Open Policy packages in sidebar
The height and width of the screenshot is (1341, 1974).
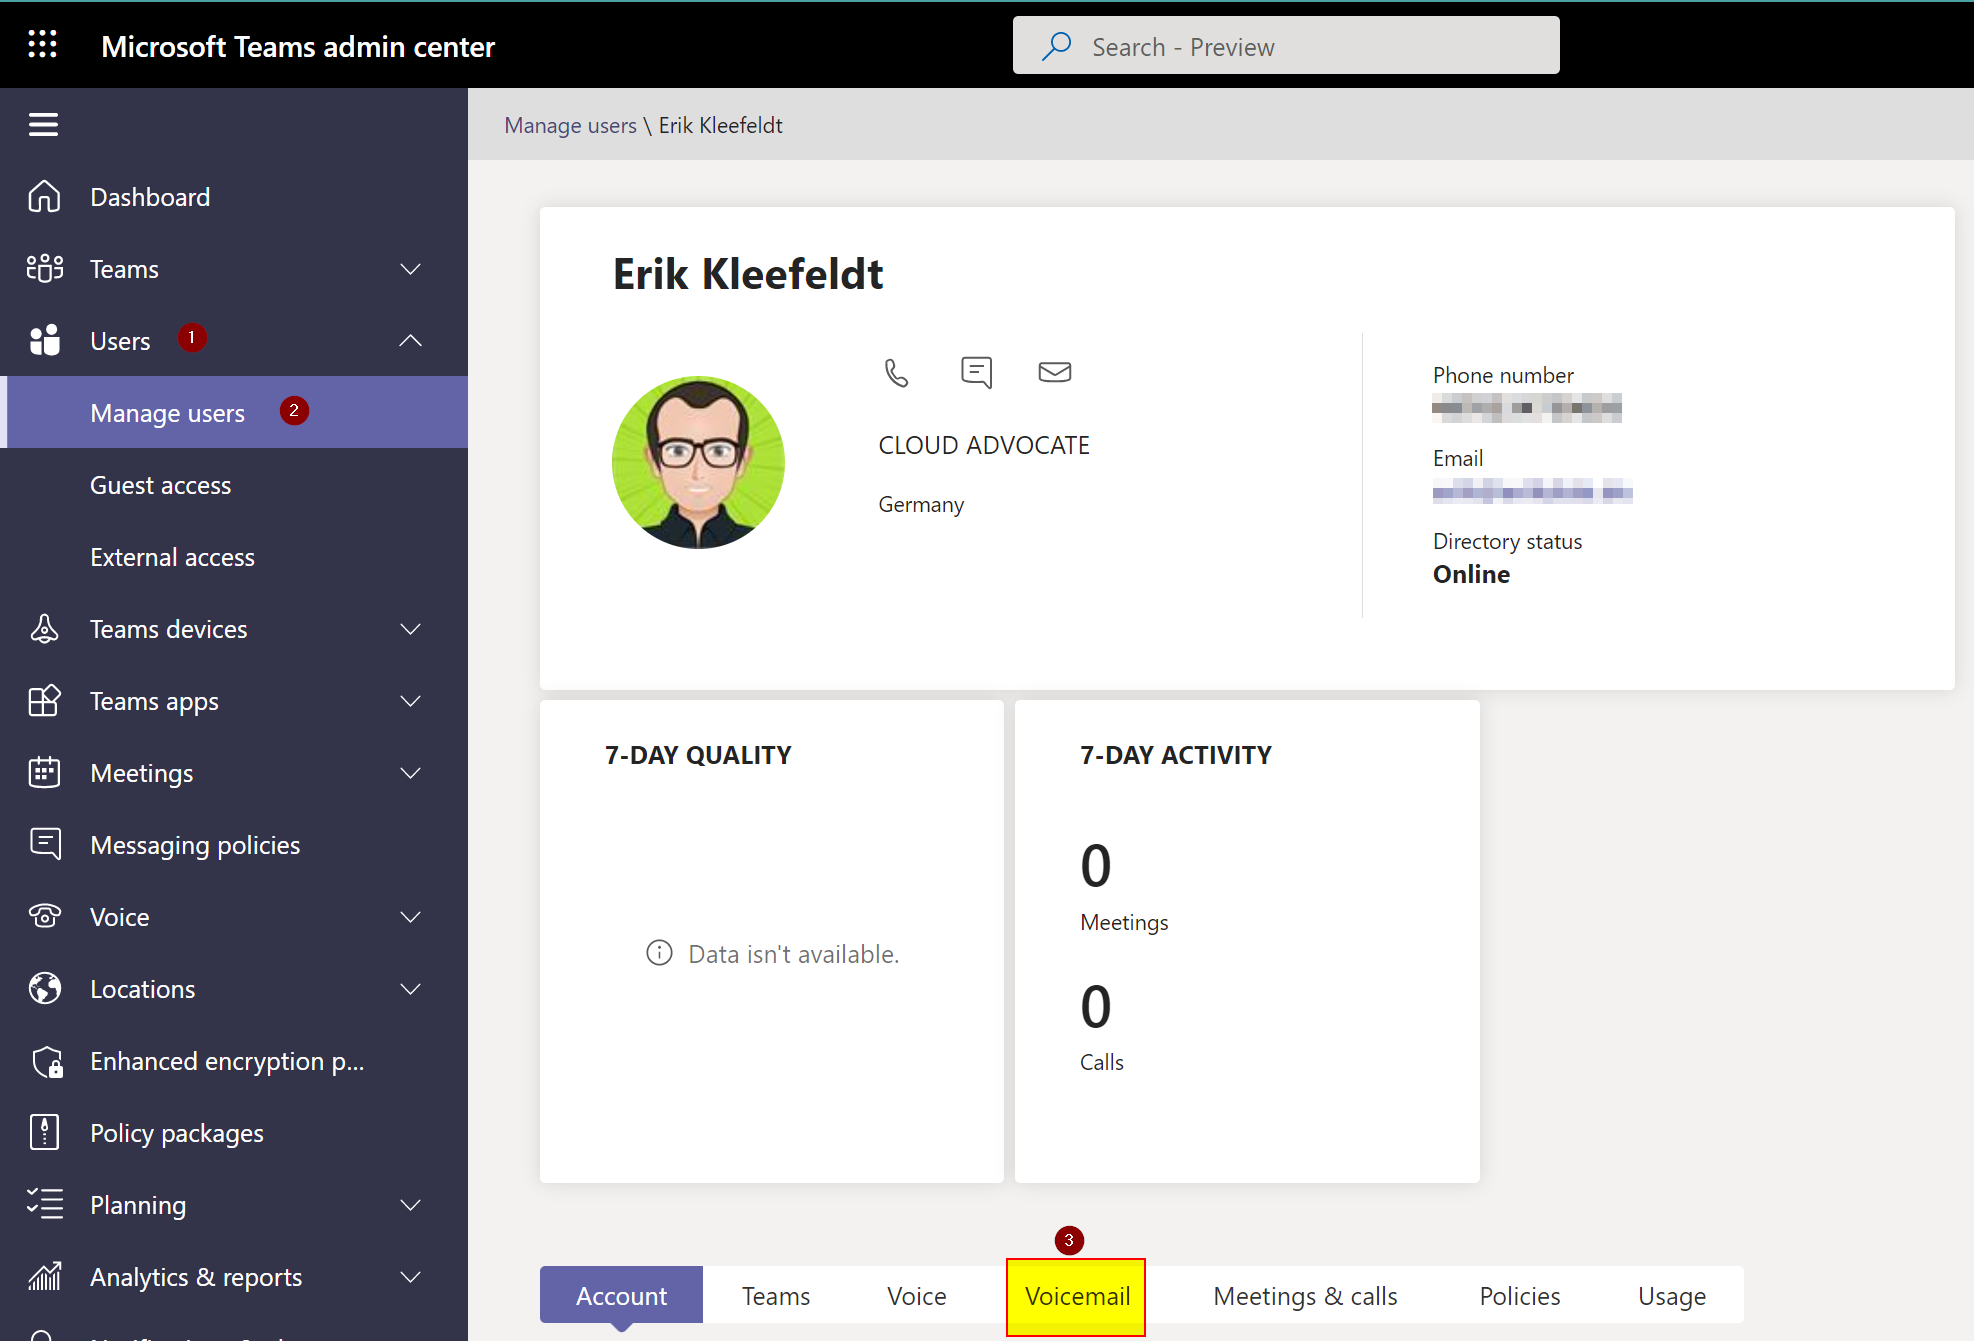pyautogui.click(x=177, y=1133)
